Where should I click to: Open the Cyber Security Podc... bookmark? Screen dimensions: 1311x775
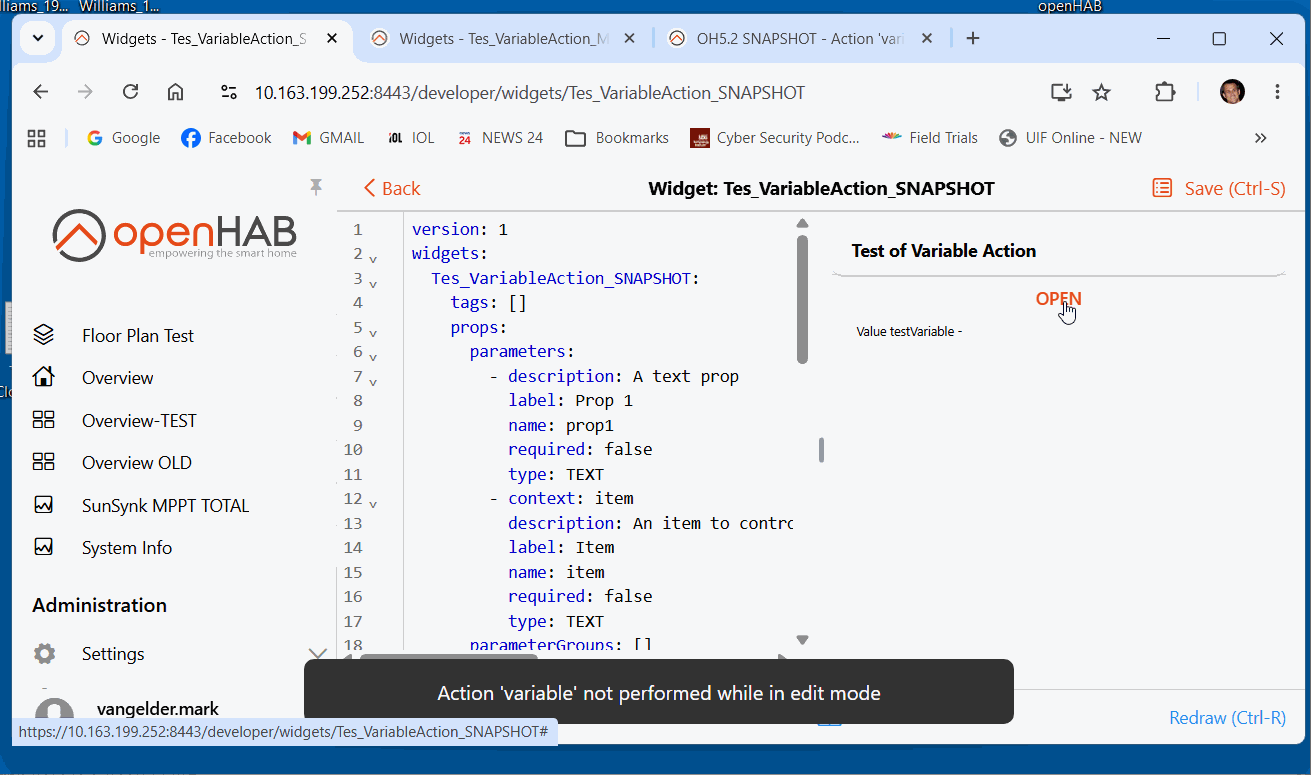(x=775, y=138)
